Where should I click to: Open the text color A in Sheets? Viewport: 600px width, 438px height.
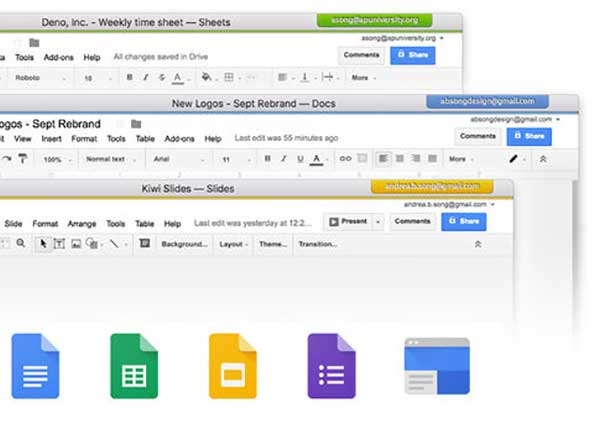click(x=178, y=78)
